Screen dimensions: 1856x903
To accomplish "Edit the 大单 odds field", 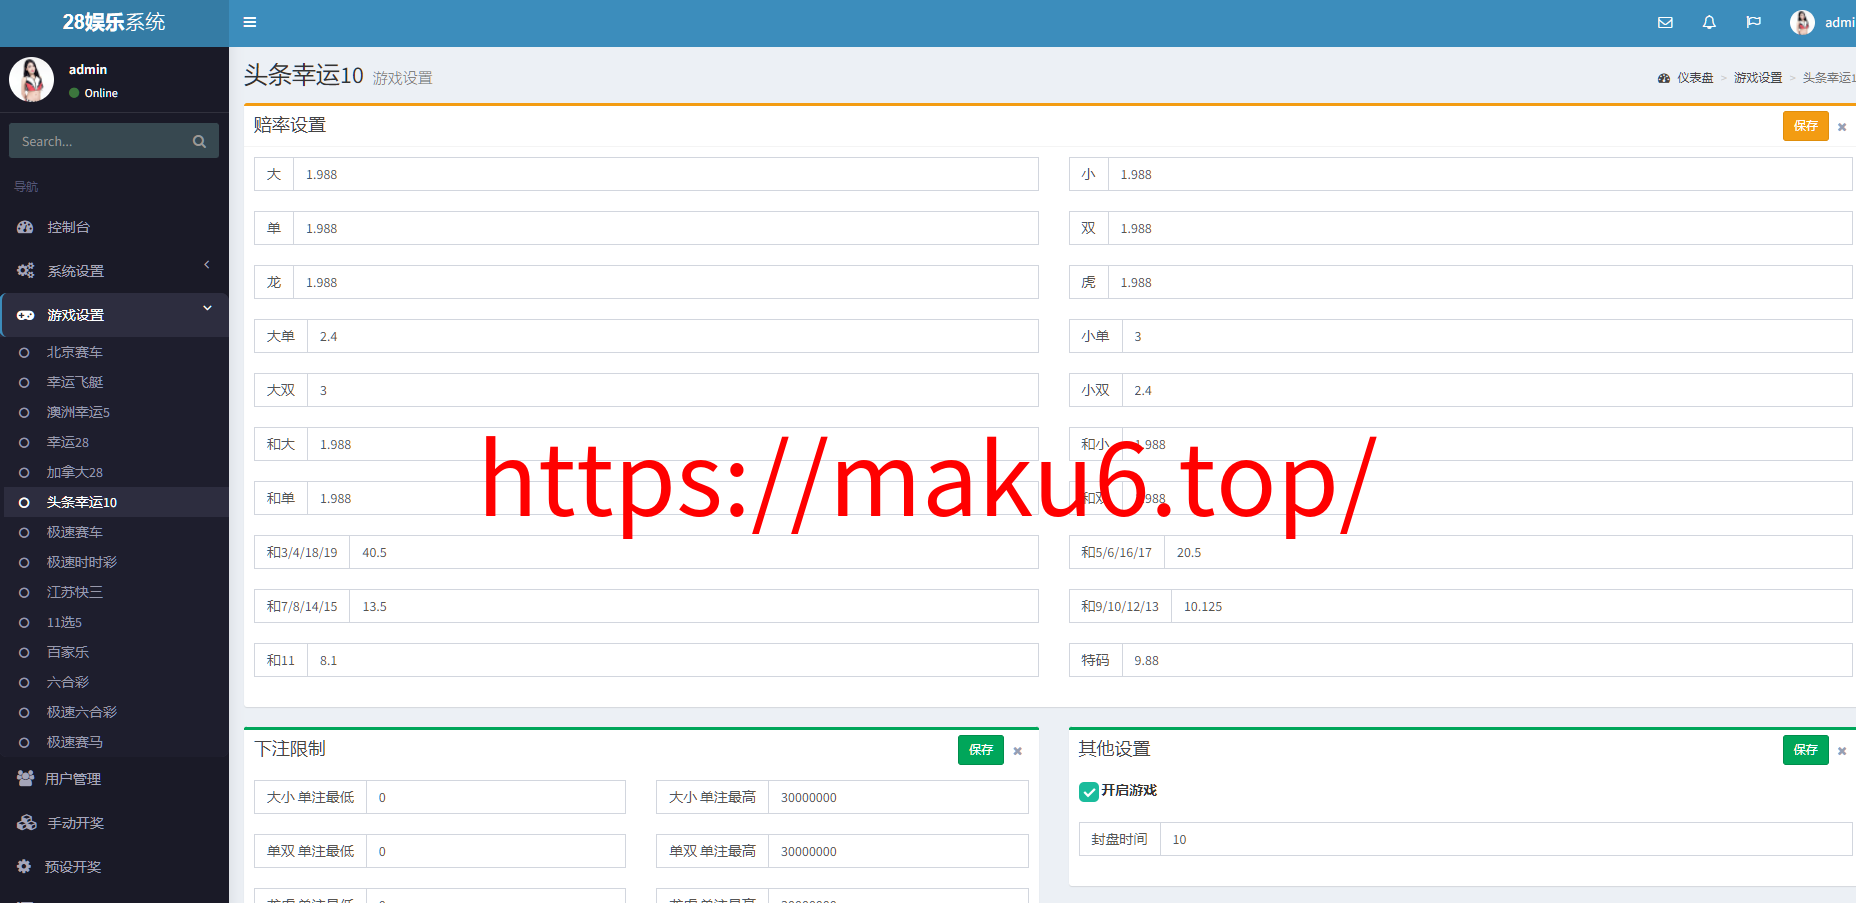I will (673, 336).
